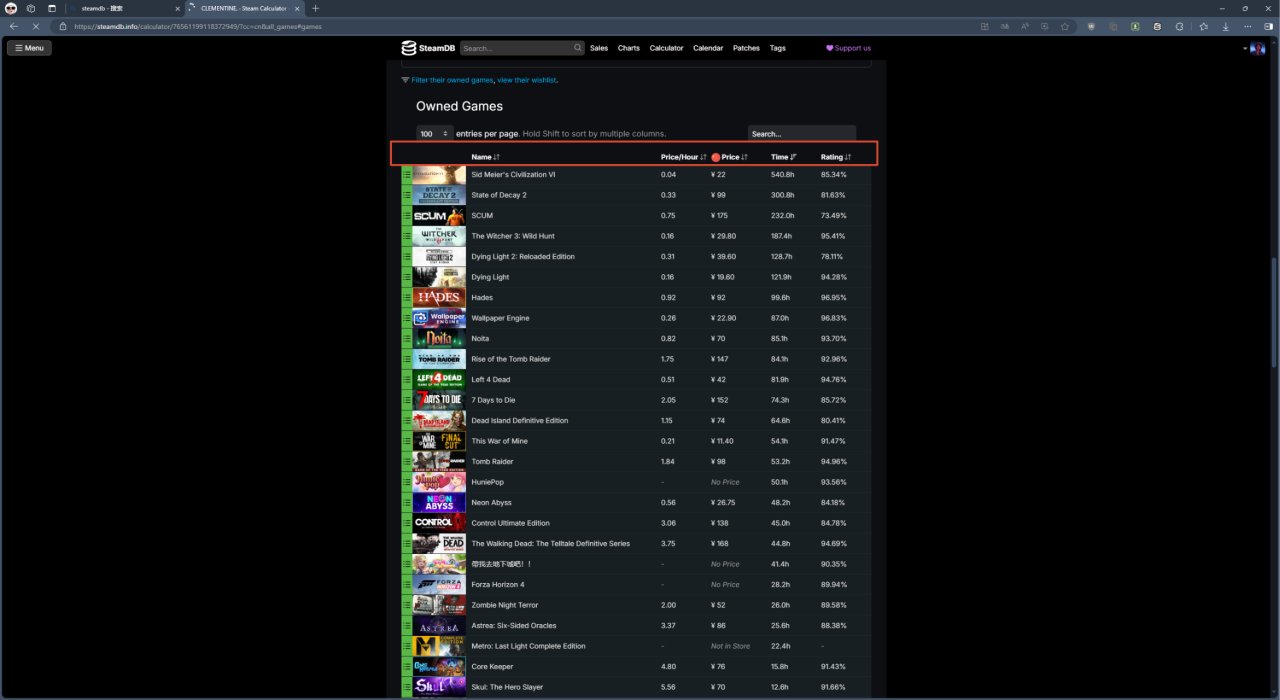Screen dimensions: 1280x700
Task: Open the user avatar dropdown at top right
Action: (1255, 48)
